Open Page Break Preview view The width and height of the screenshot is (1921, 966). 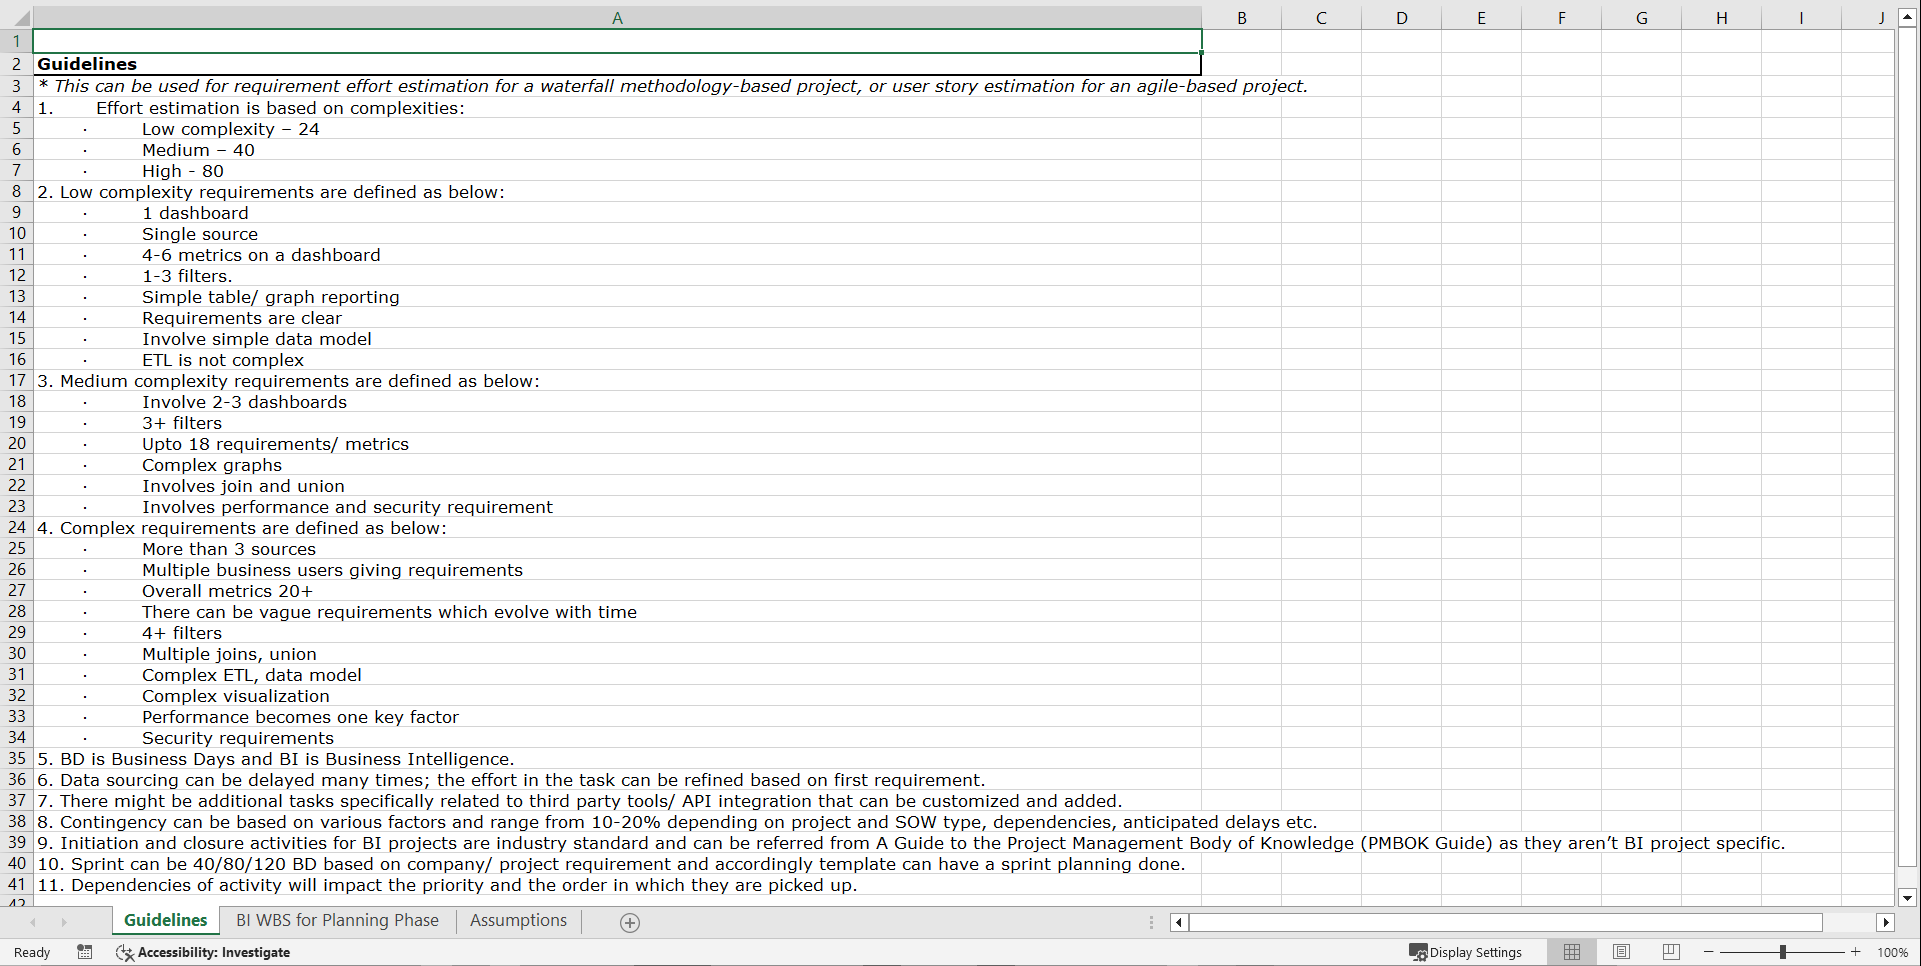(1670, 951)
